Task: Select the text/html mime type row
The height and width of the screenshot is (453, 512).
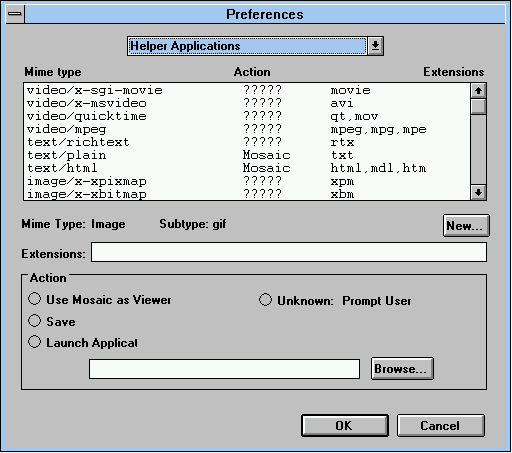Action: point(247,168)
